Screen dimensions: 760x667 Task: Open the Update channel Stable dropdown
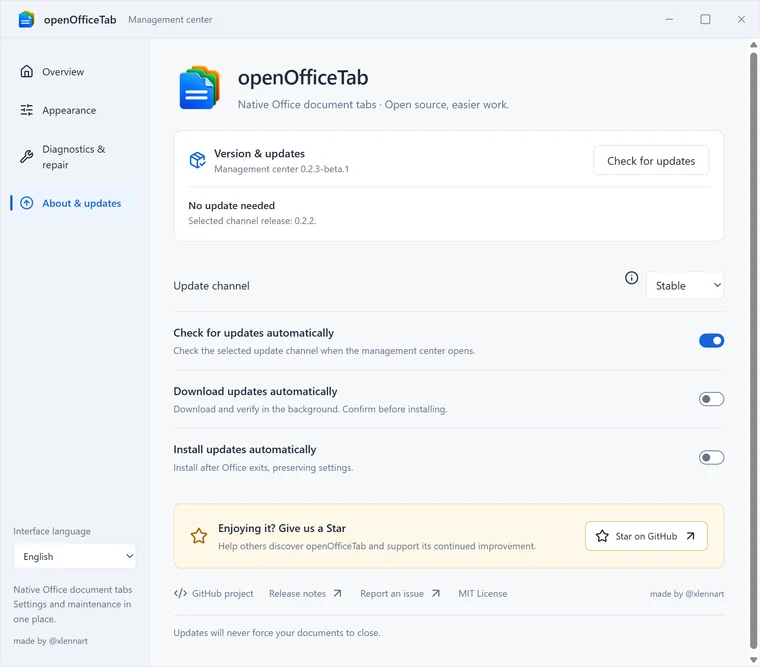click(x=685, y=286)
